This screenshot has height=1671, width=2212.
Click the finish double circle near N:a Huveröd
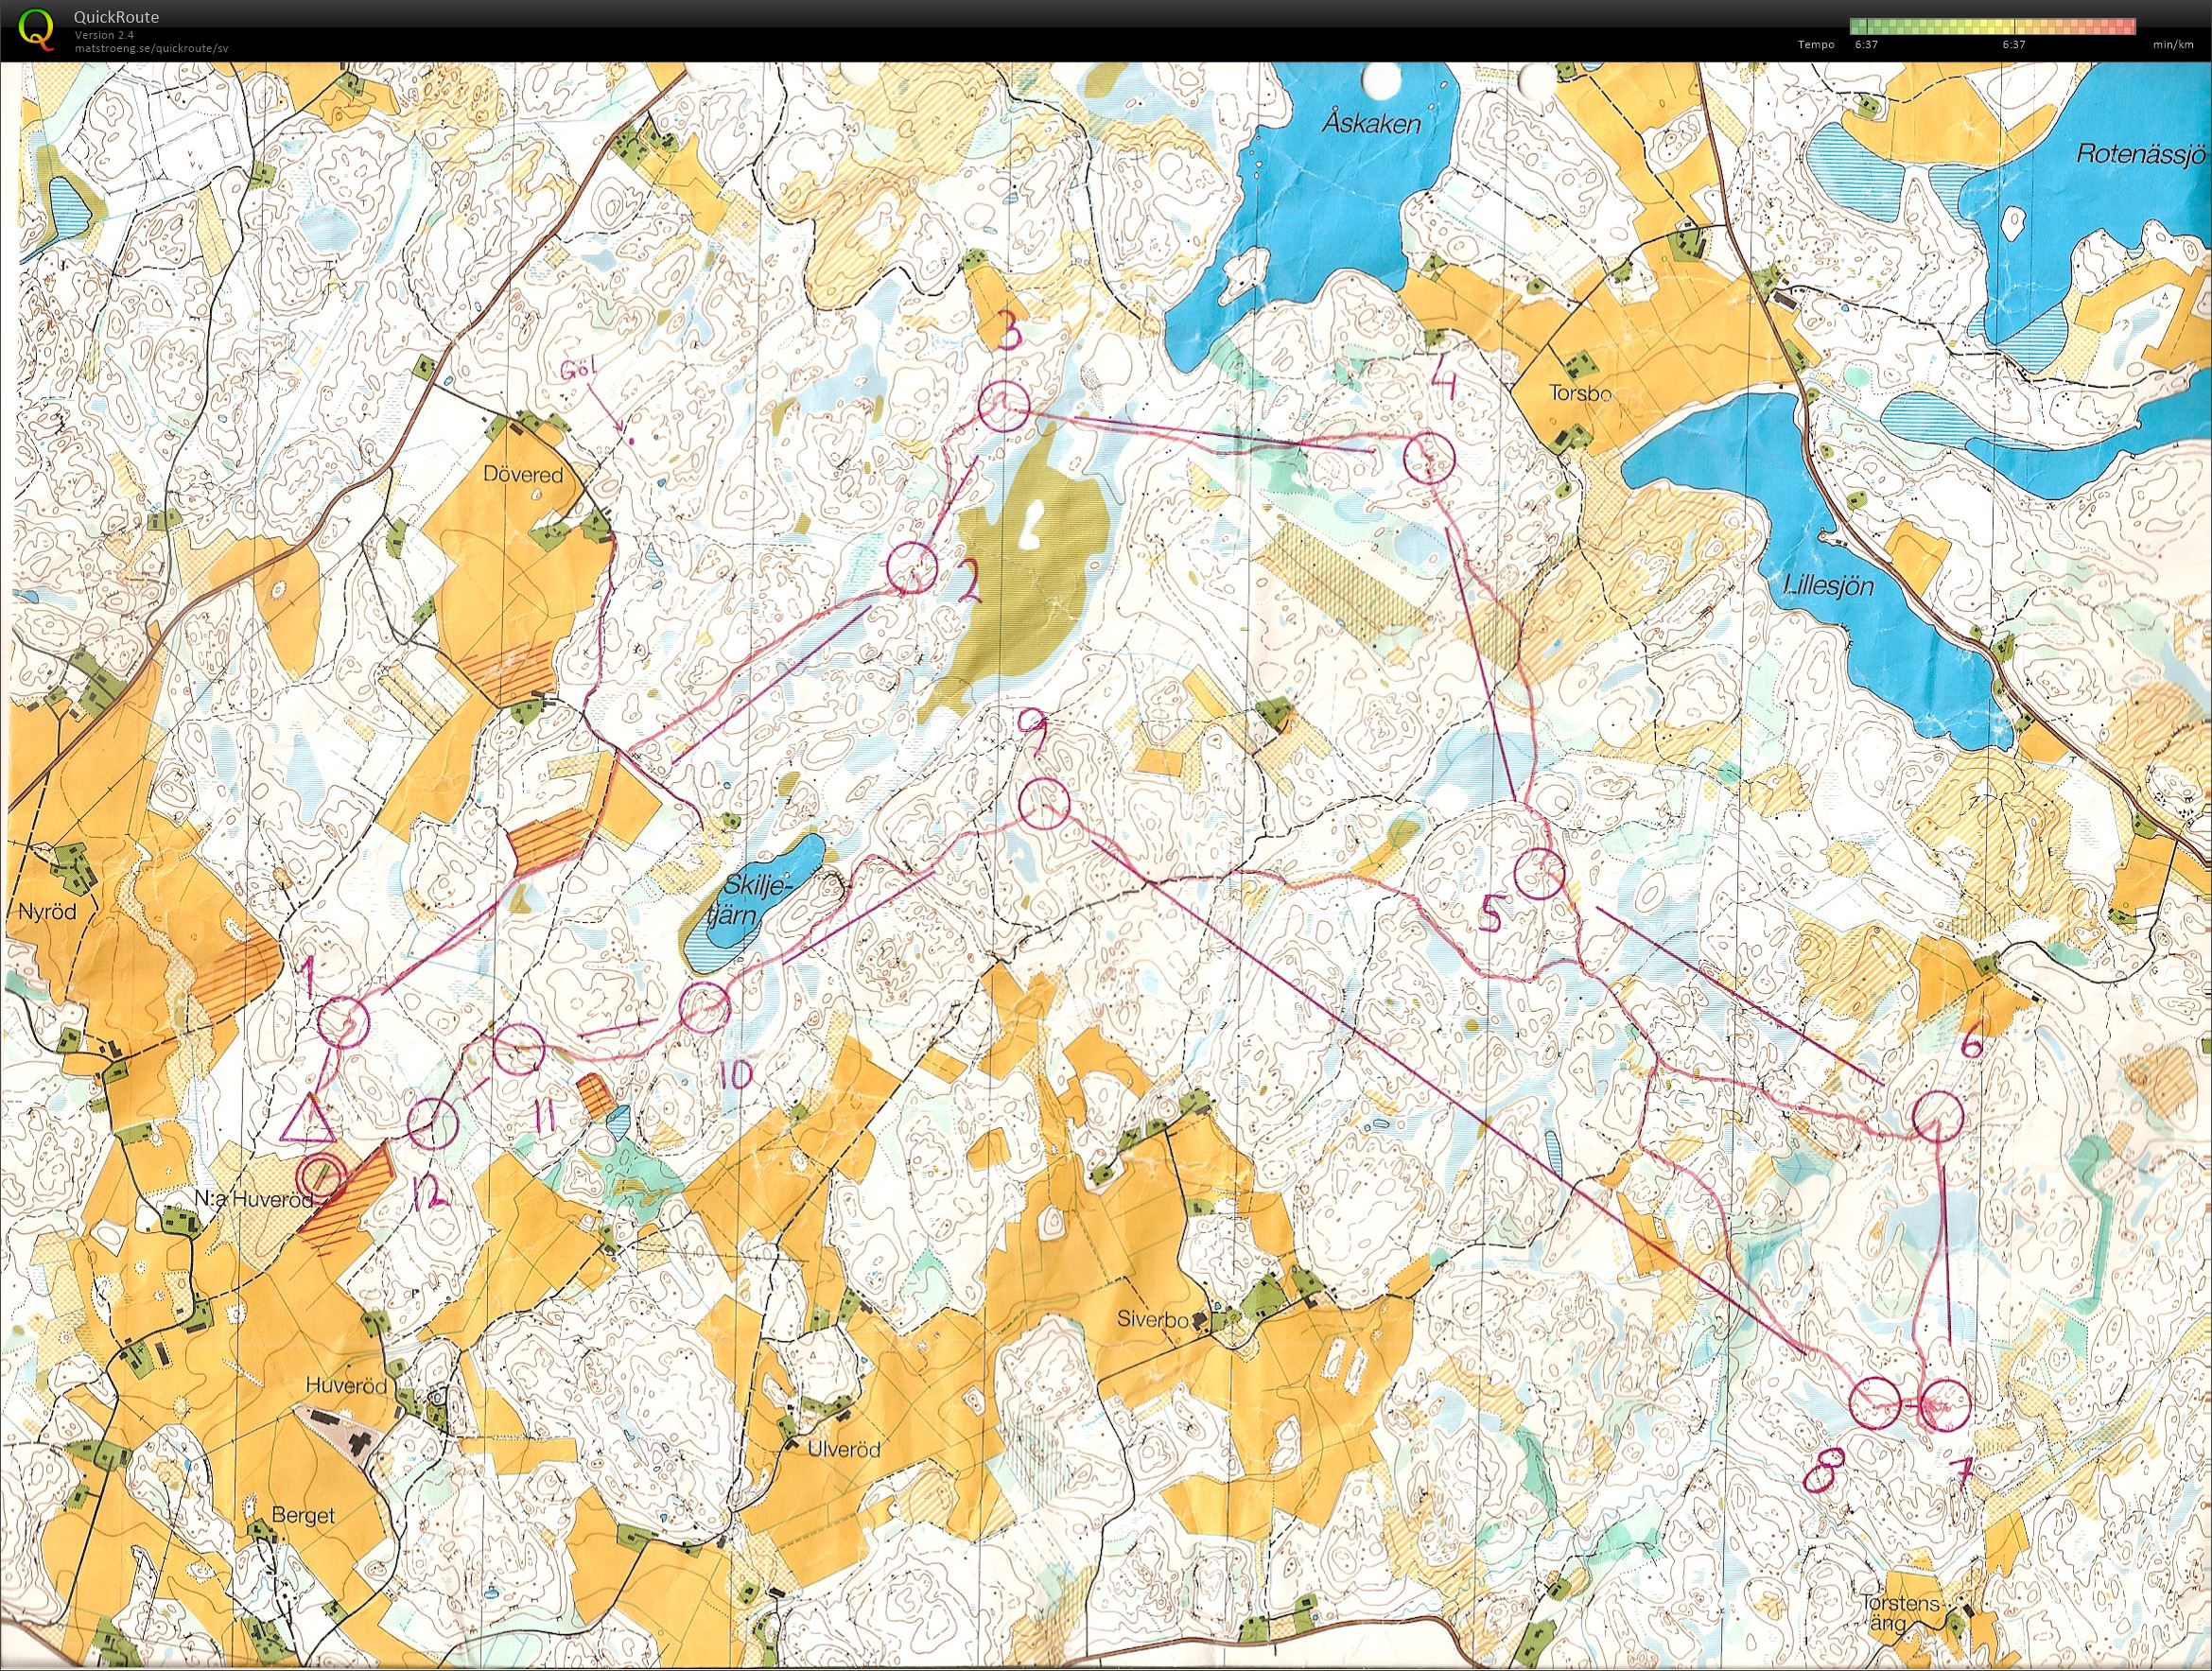323,1178
